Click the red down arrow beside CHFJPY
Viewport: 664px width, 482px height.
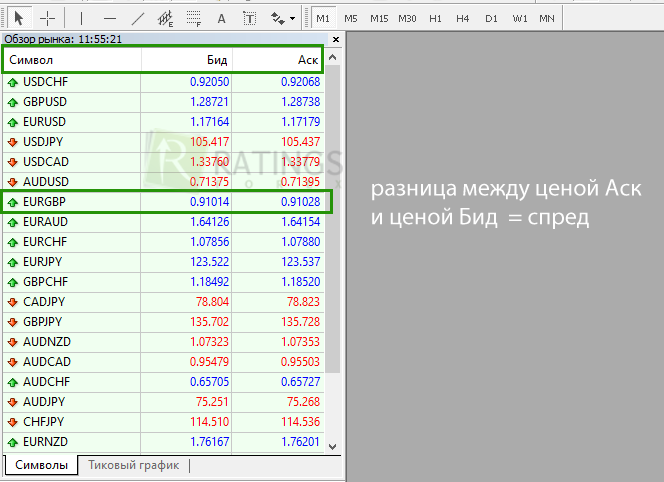pyautogui.click(x=13, y=422)
